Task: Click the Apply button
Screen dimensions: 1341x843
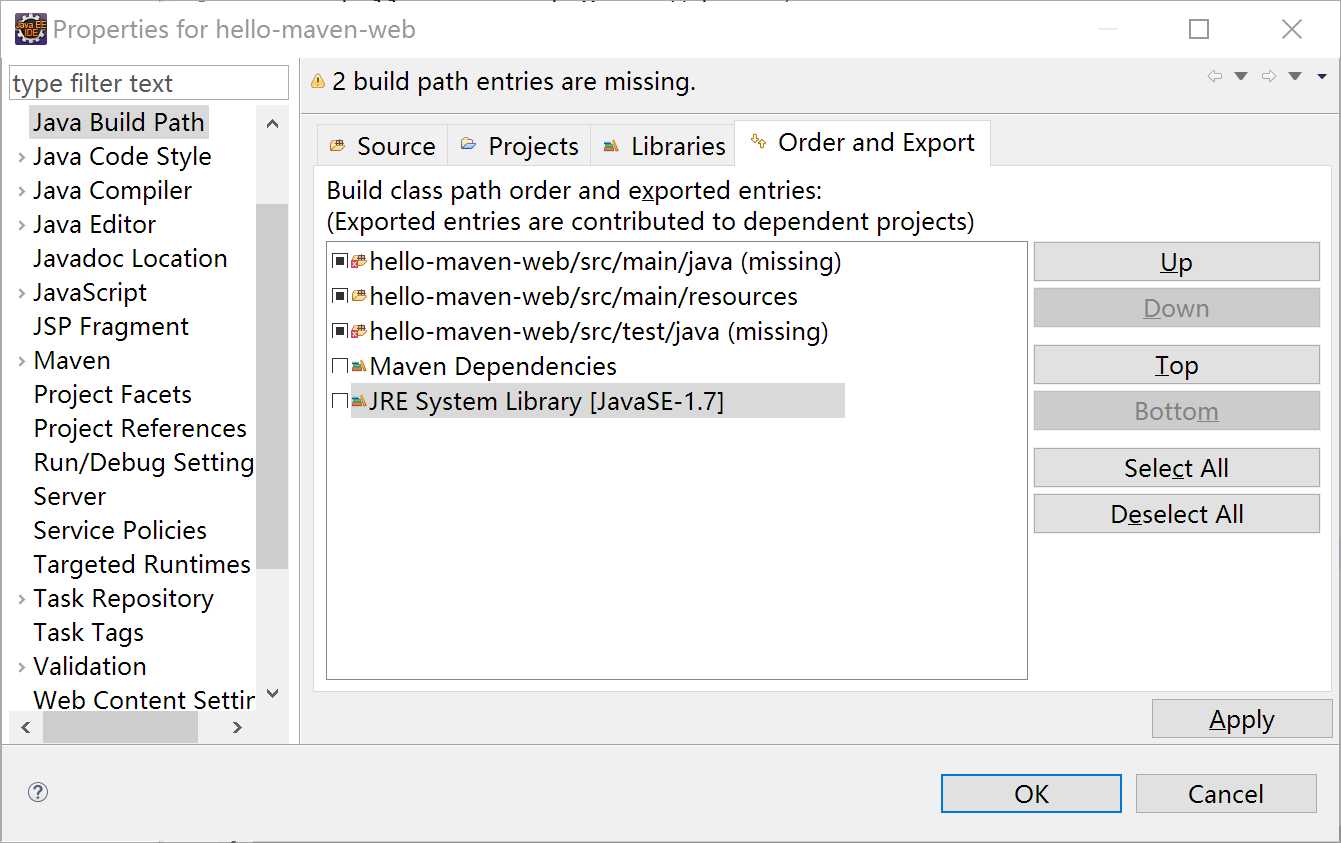Action: pyautogui.click(x=1242, y=719)
